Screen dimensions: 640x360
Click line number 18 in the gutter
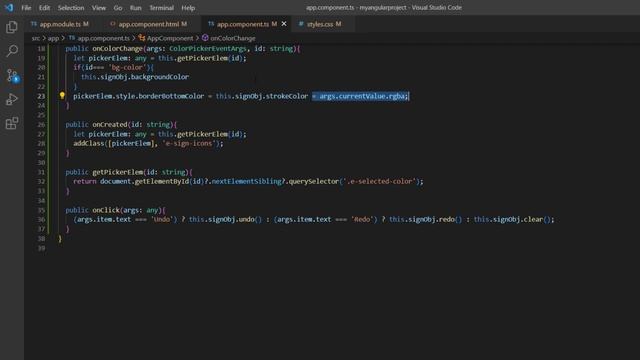point(41,49)
